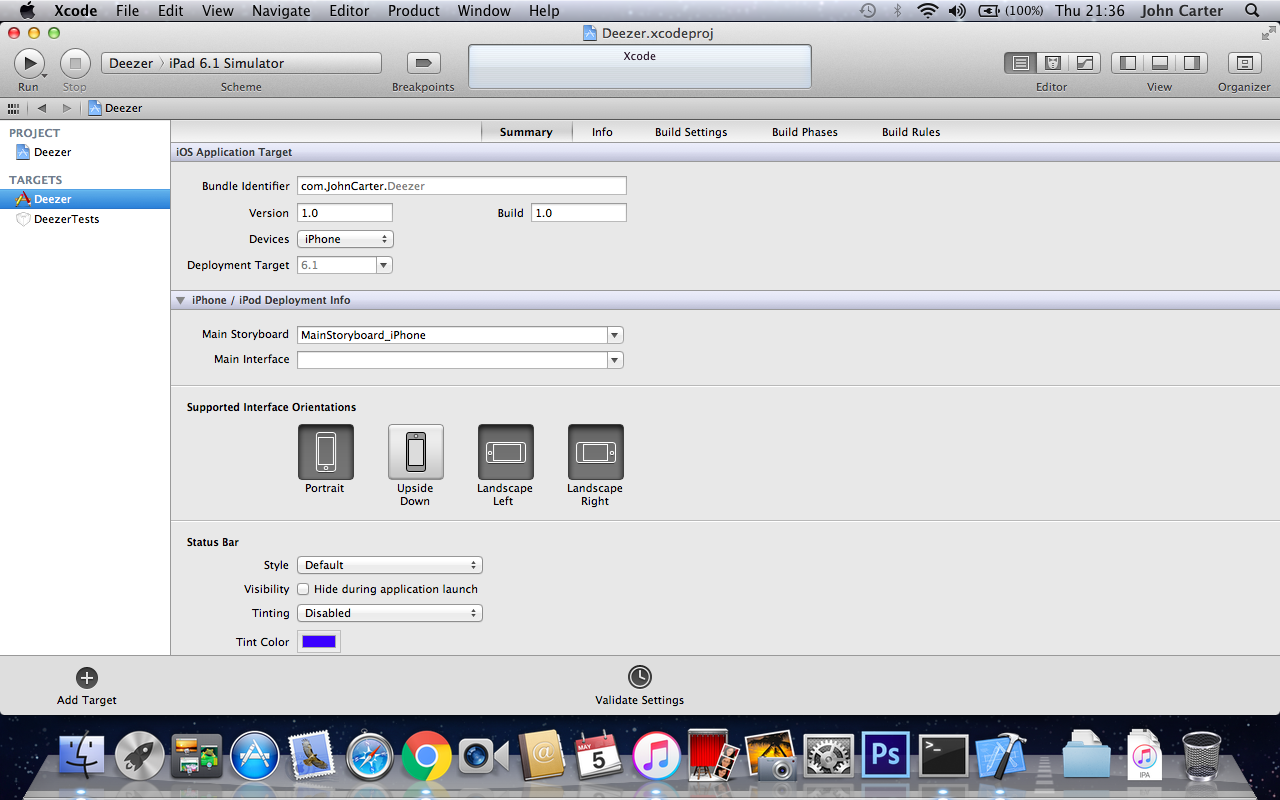
Task: Open Time Machine menu bar icon
Action: [868, 11]
